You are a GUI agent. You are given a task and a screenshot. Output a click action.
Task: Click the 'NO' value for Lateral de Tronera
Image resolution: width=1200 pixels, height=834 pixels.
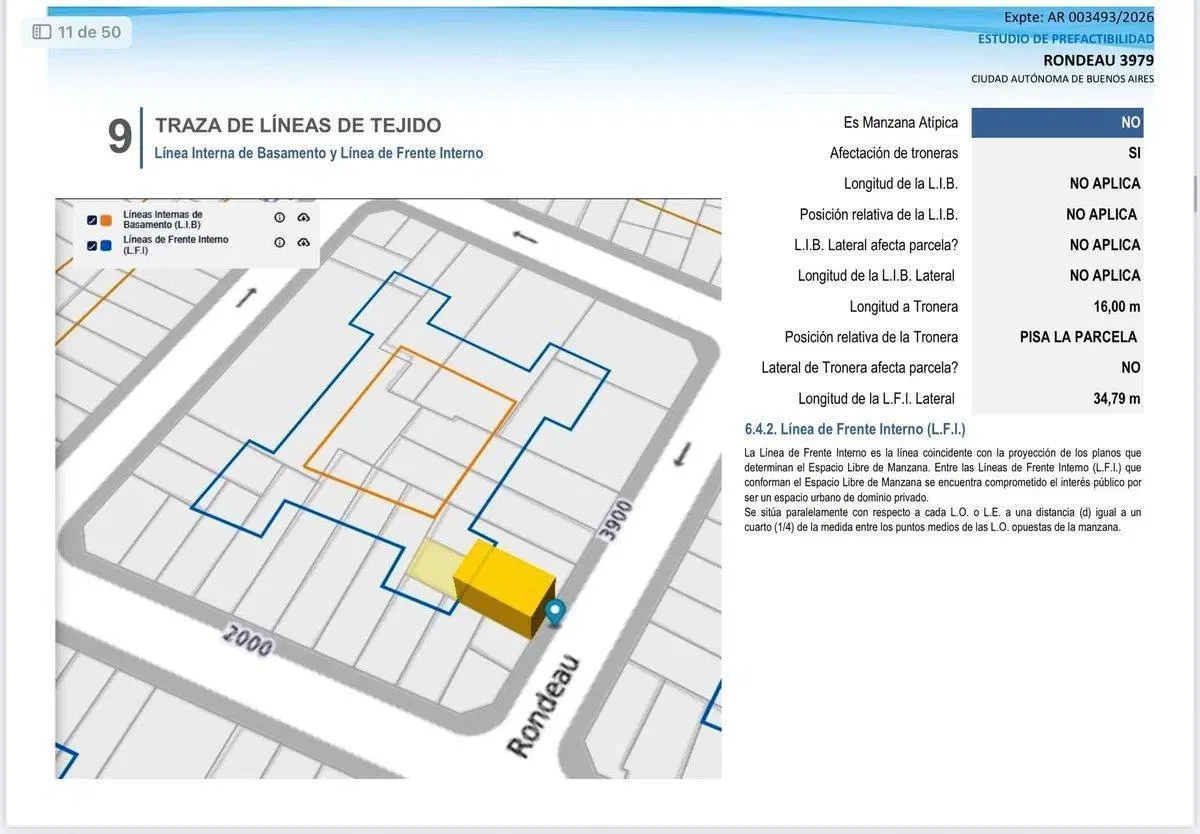click(1130, 368)
